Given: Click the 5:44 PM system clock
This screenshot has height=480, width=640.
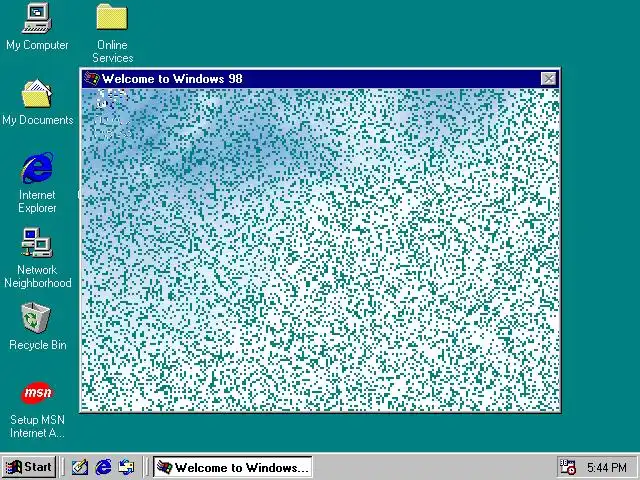Looking at the screenshot, I should [607, 467].
